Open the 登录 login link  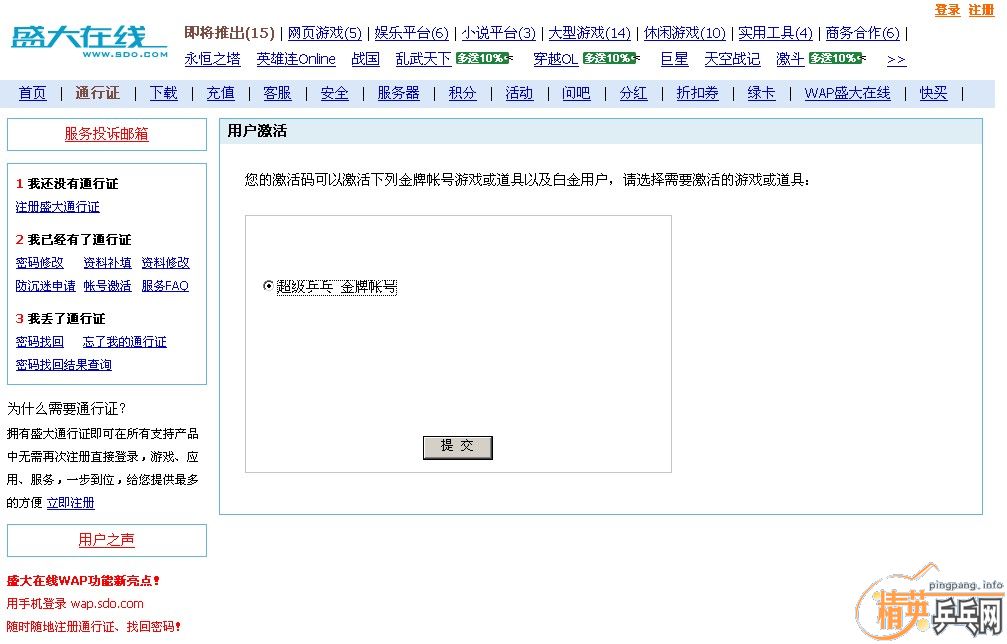click(947, 10)
